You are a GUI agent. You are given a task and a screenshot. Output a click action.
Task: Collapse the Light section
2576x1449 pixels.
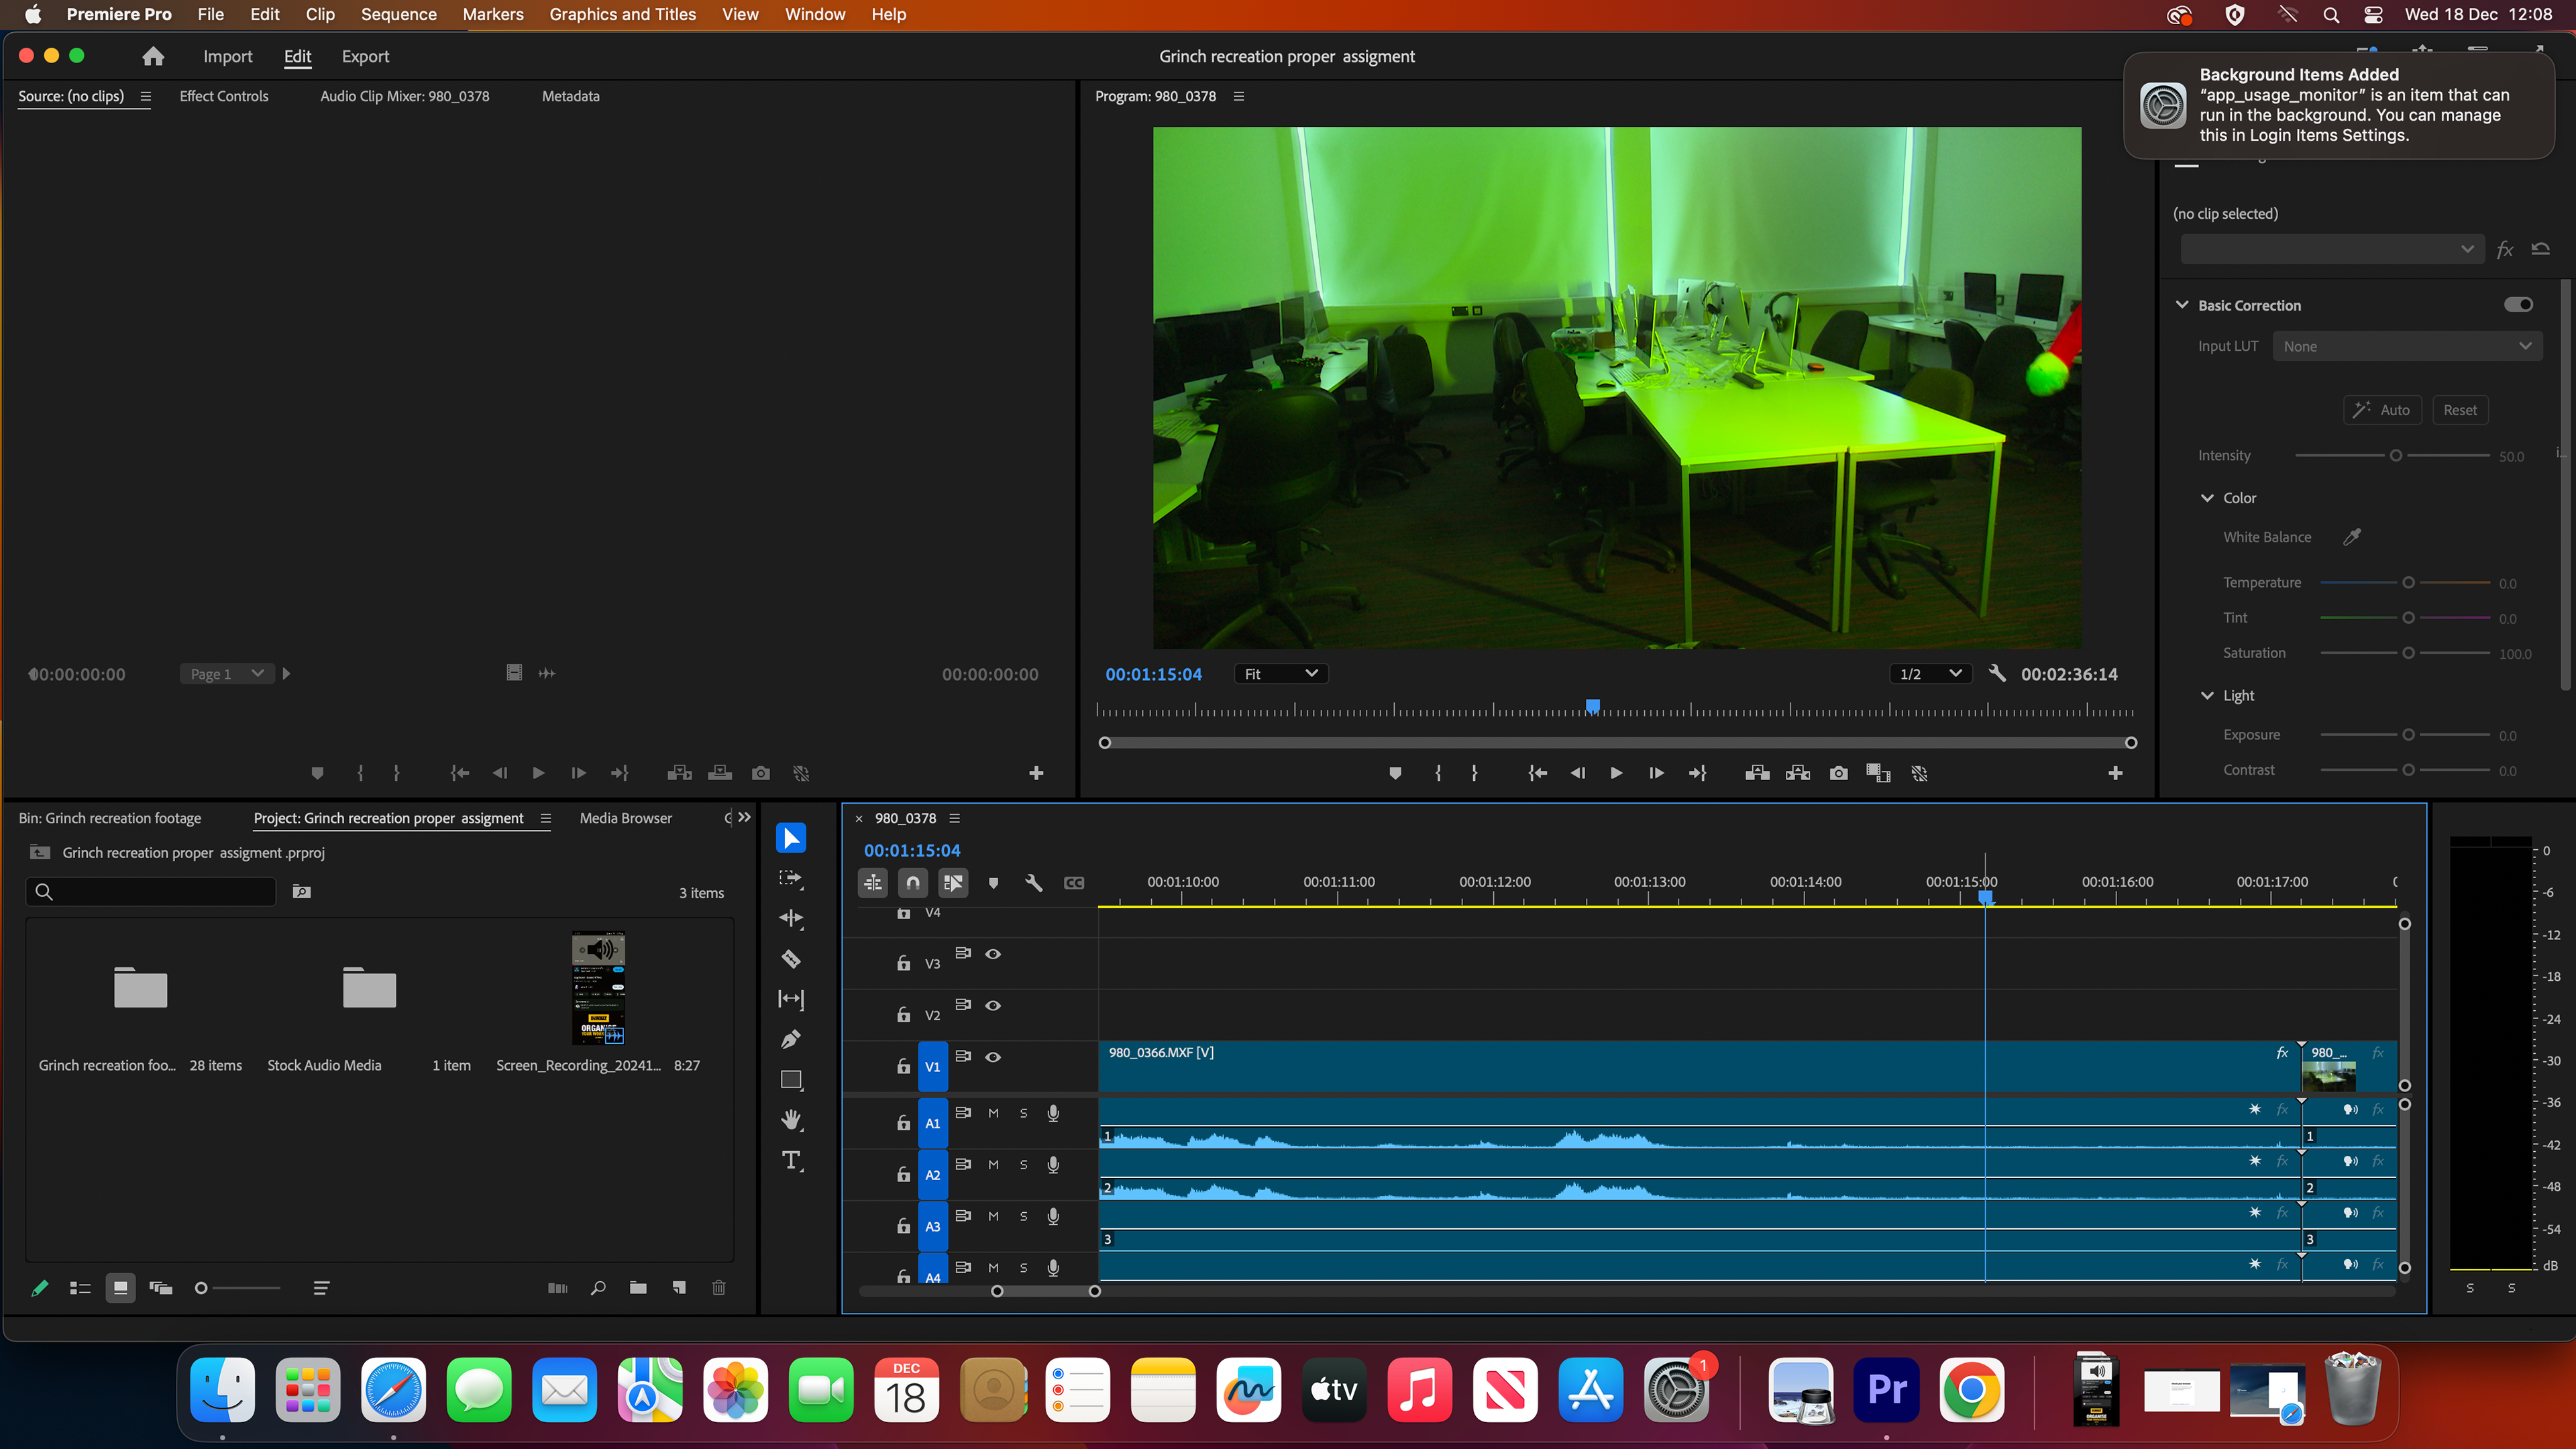[x=2207, y=696]
